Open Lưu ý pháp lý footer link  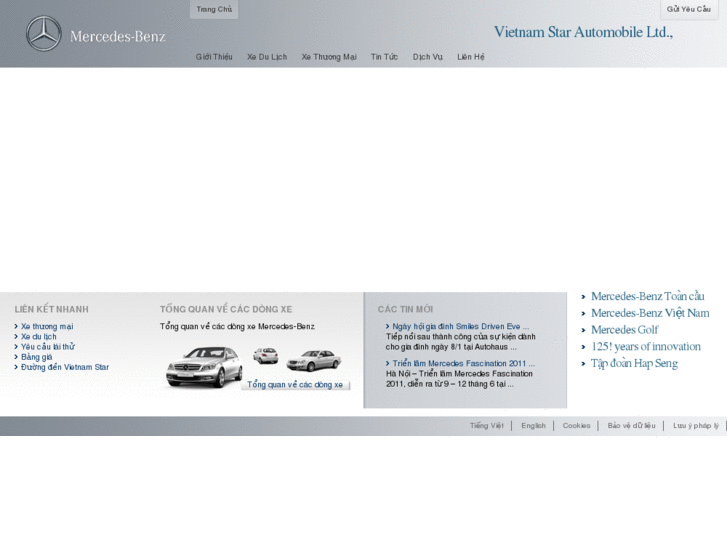[695, 425]
